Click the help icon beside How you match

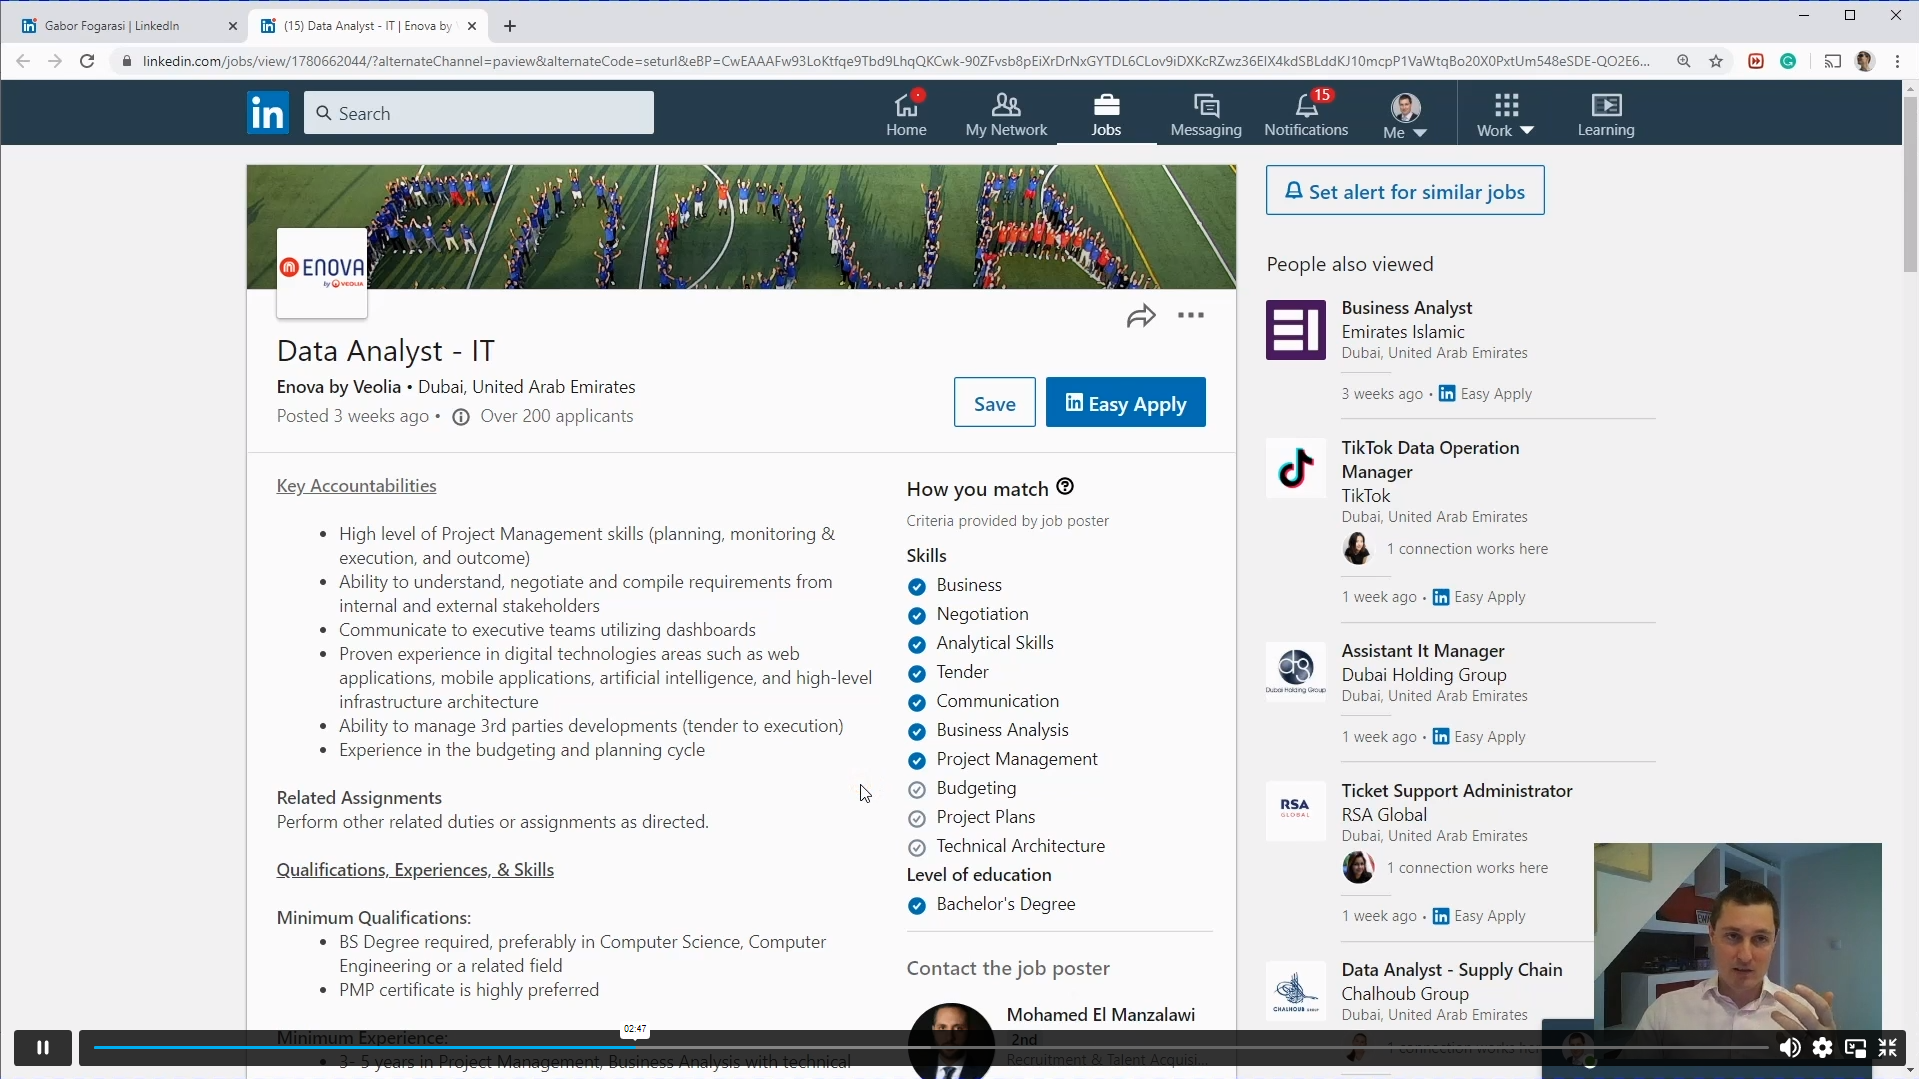pyautogui.click(x=1065, y=487)
